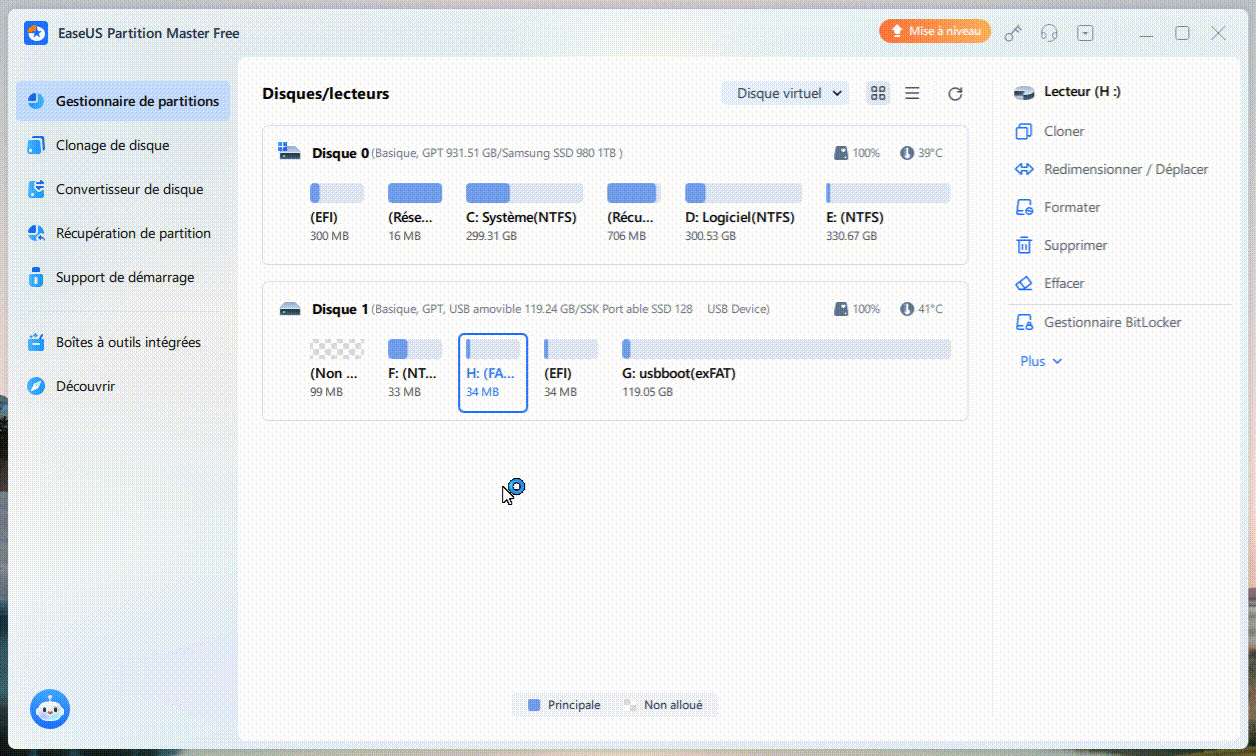The width and height of the screenshot is (1256, 756).
Task: Expand the Plus options menu
Action: coord(1041,361)
